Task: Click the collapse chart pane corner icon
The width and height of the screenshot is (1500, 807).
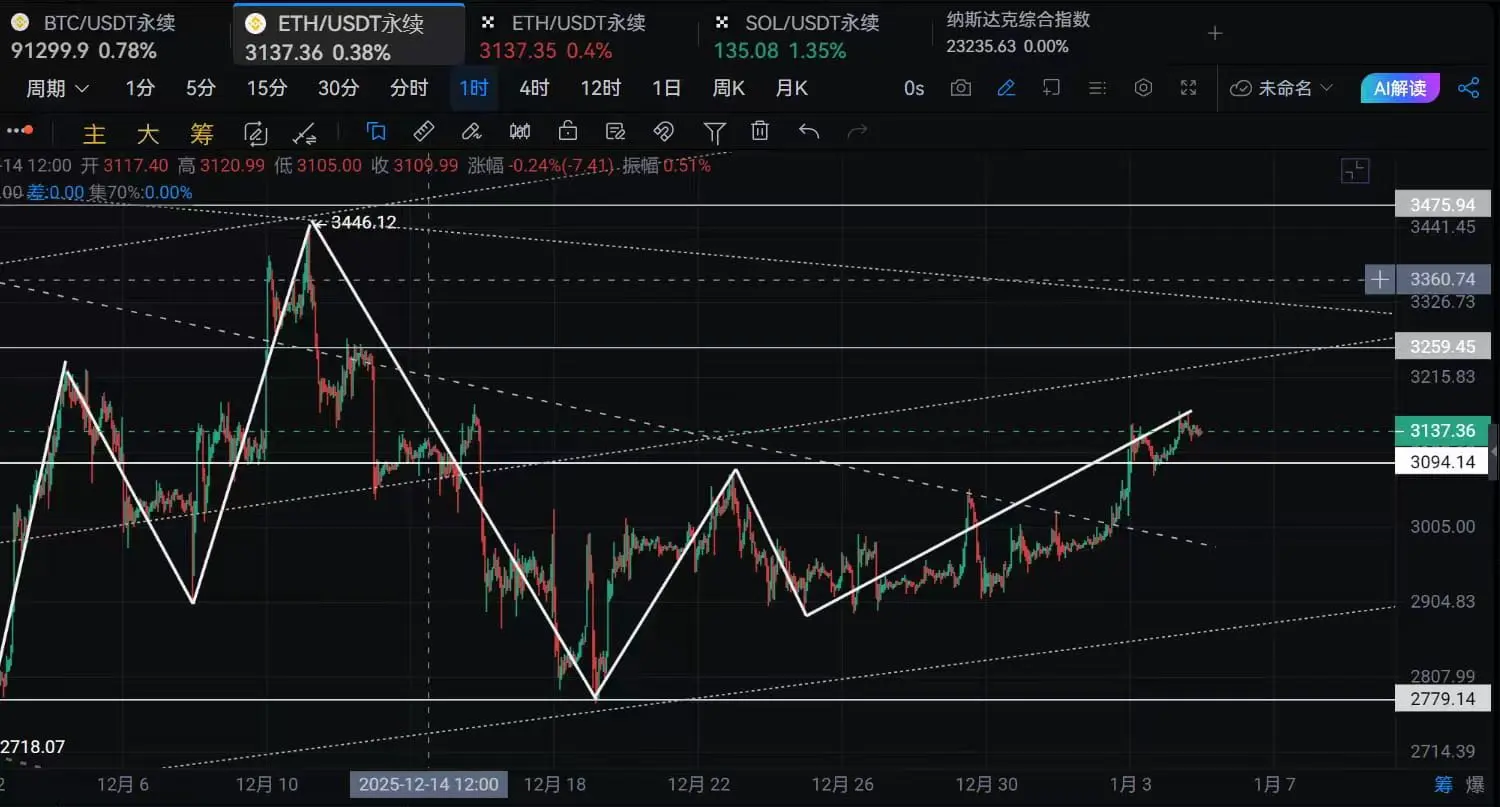Action: coord(1355,171)
